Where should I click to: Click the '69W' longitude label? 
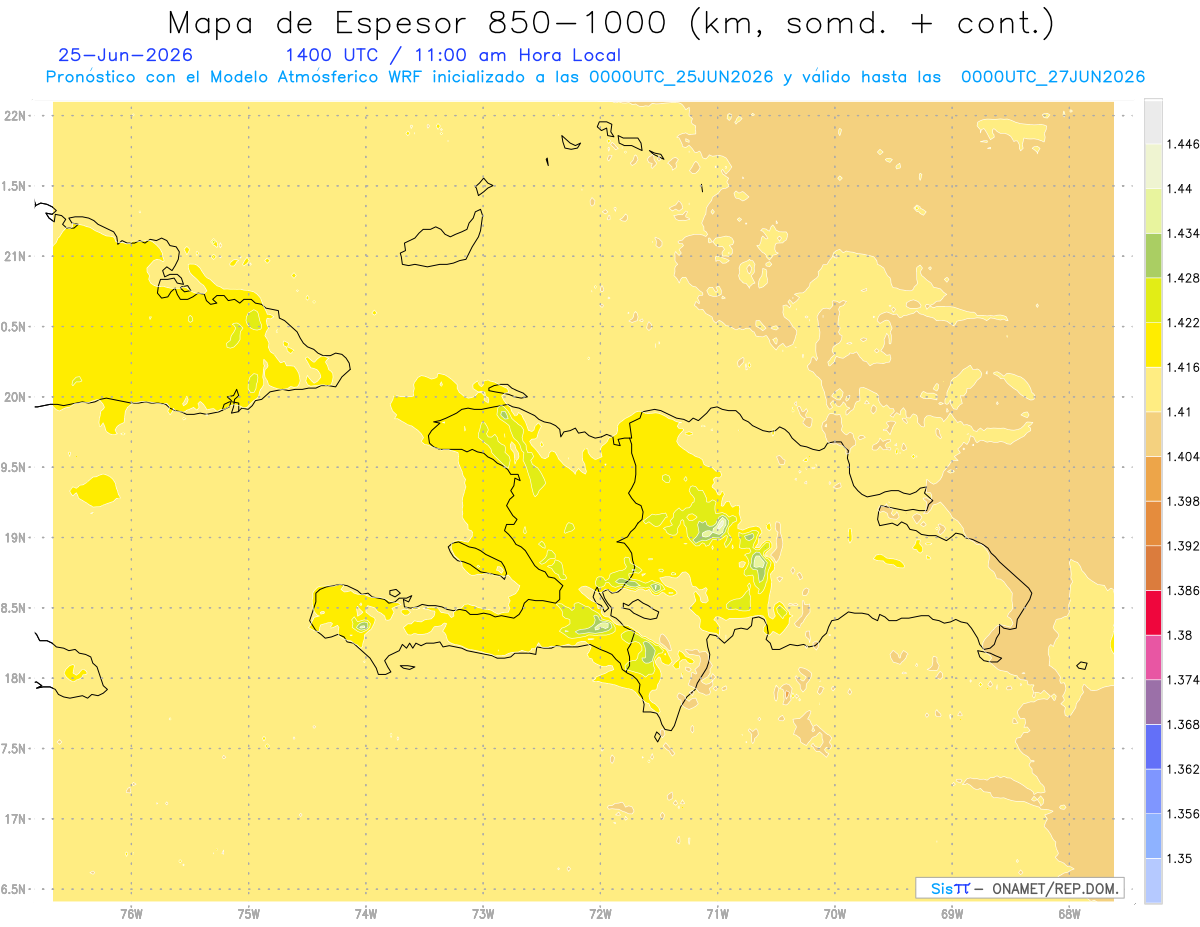(952, 914)
